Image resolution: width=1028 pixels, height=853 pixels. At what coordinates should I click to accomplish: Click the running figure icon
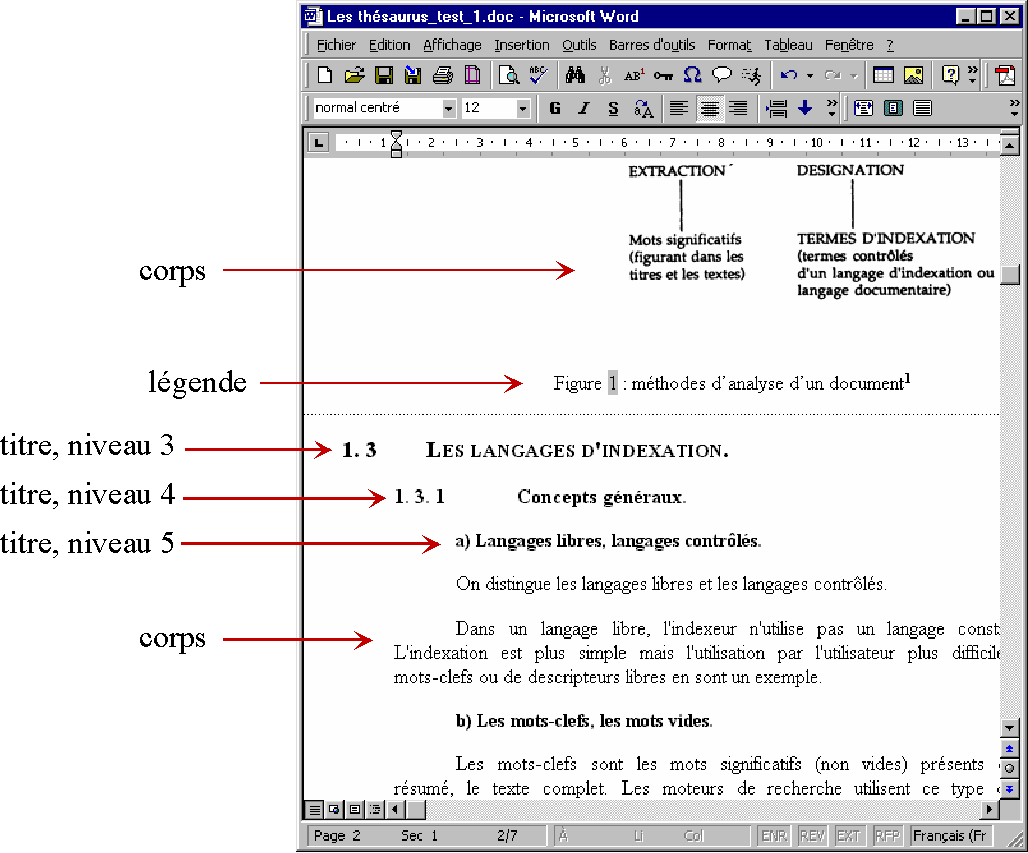click(751, 75)
